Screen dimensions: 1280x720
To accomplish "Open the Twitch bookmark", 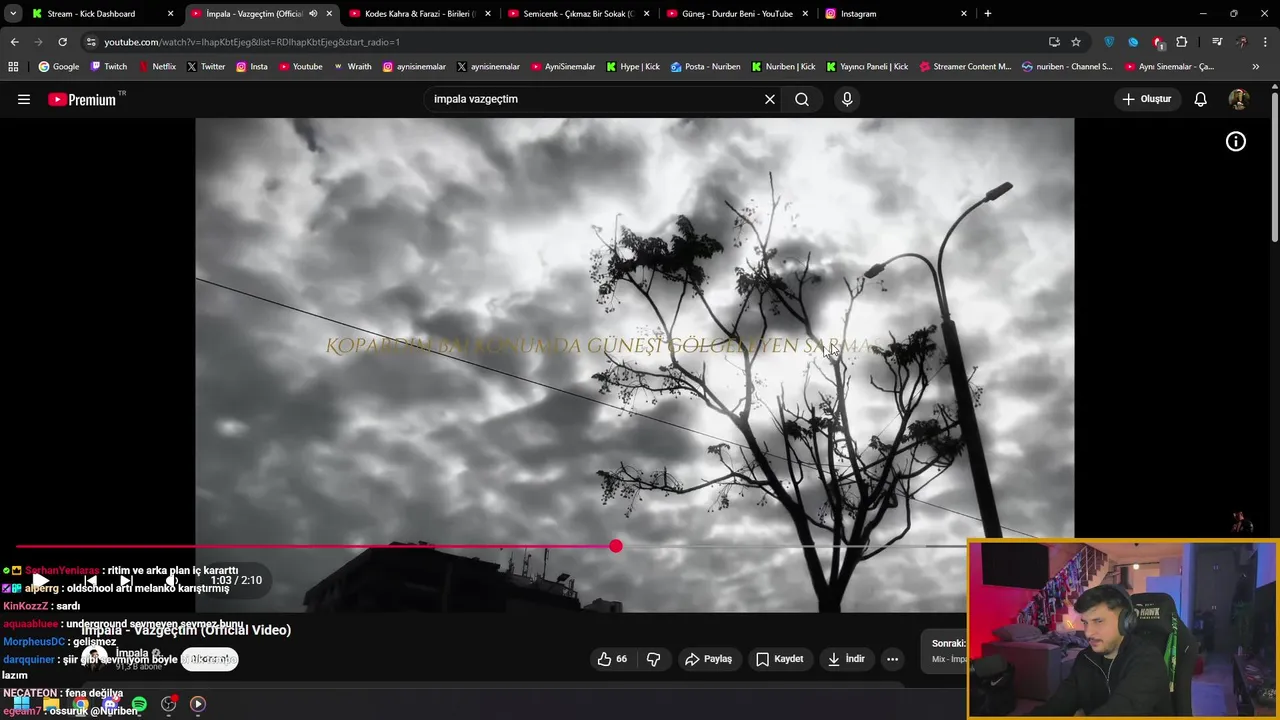I will click(x=109, y=67).
